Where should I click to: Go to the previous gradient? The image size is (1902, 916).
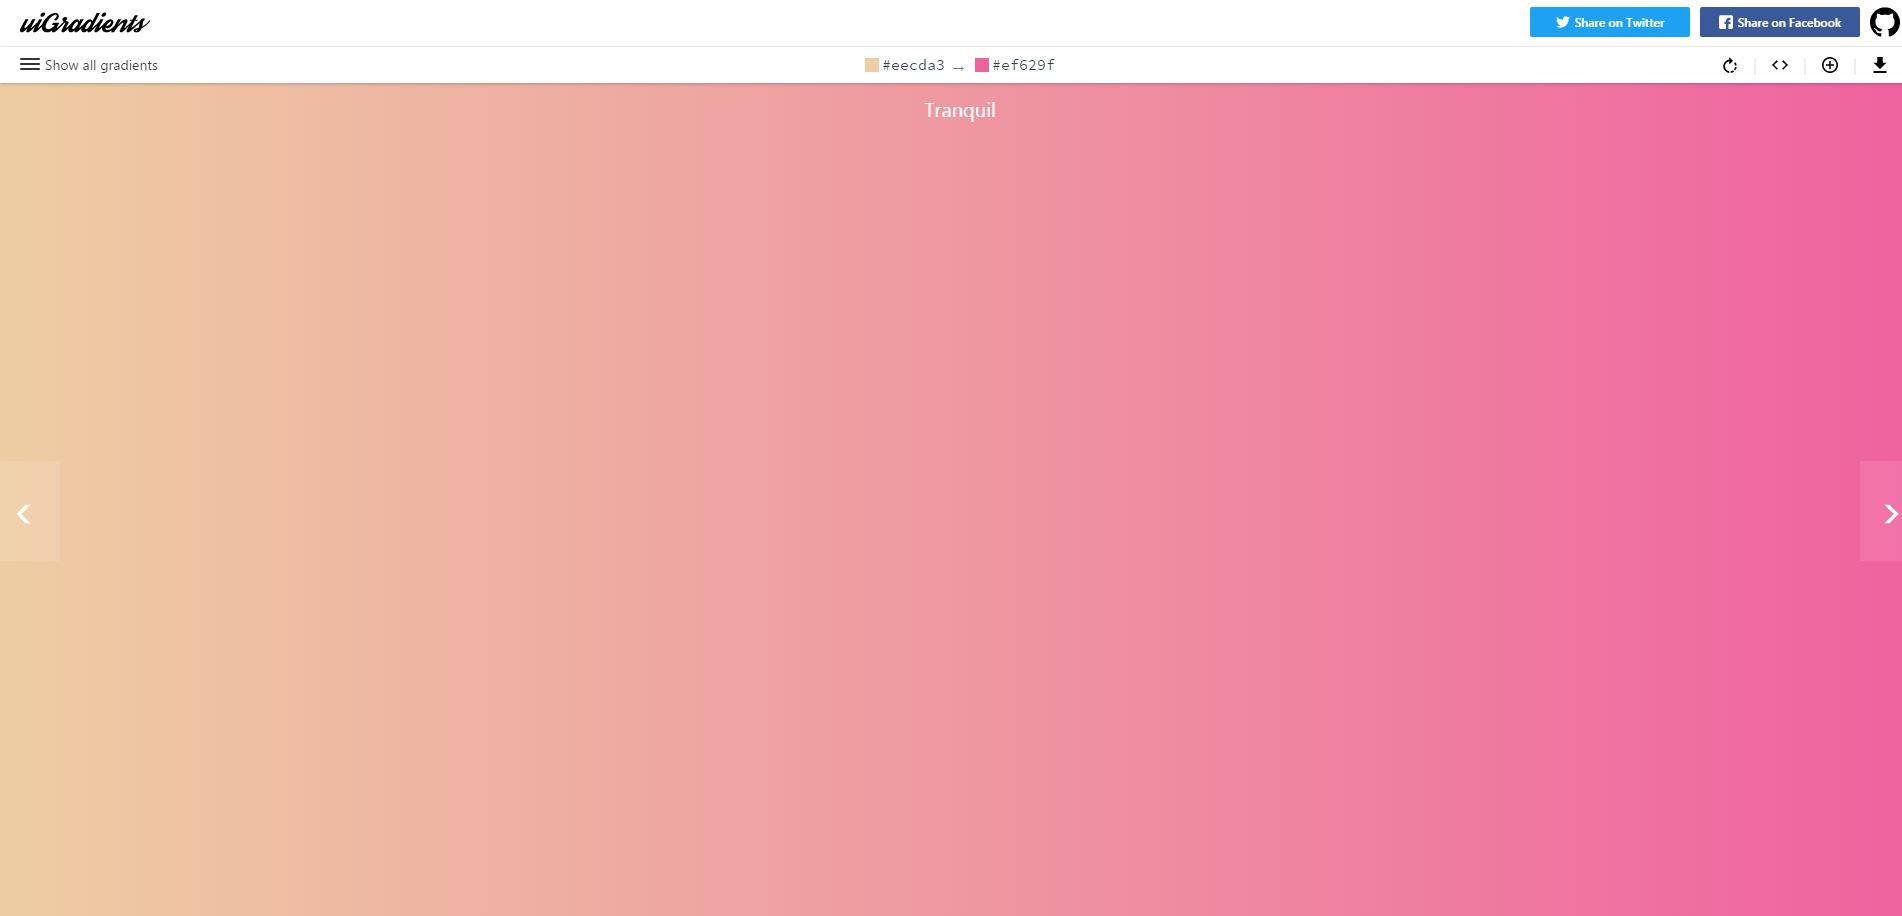[30, 511]
